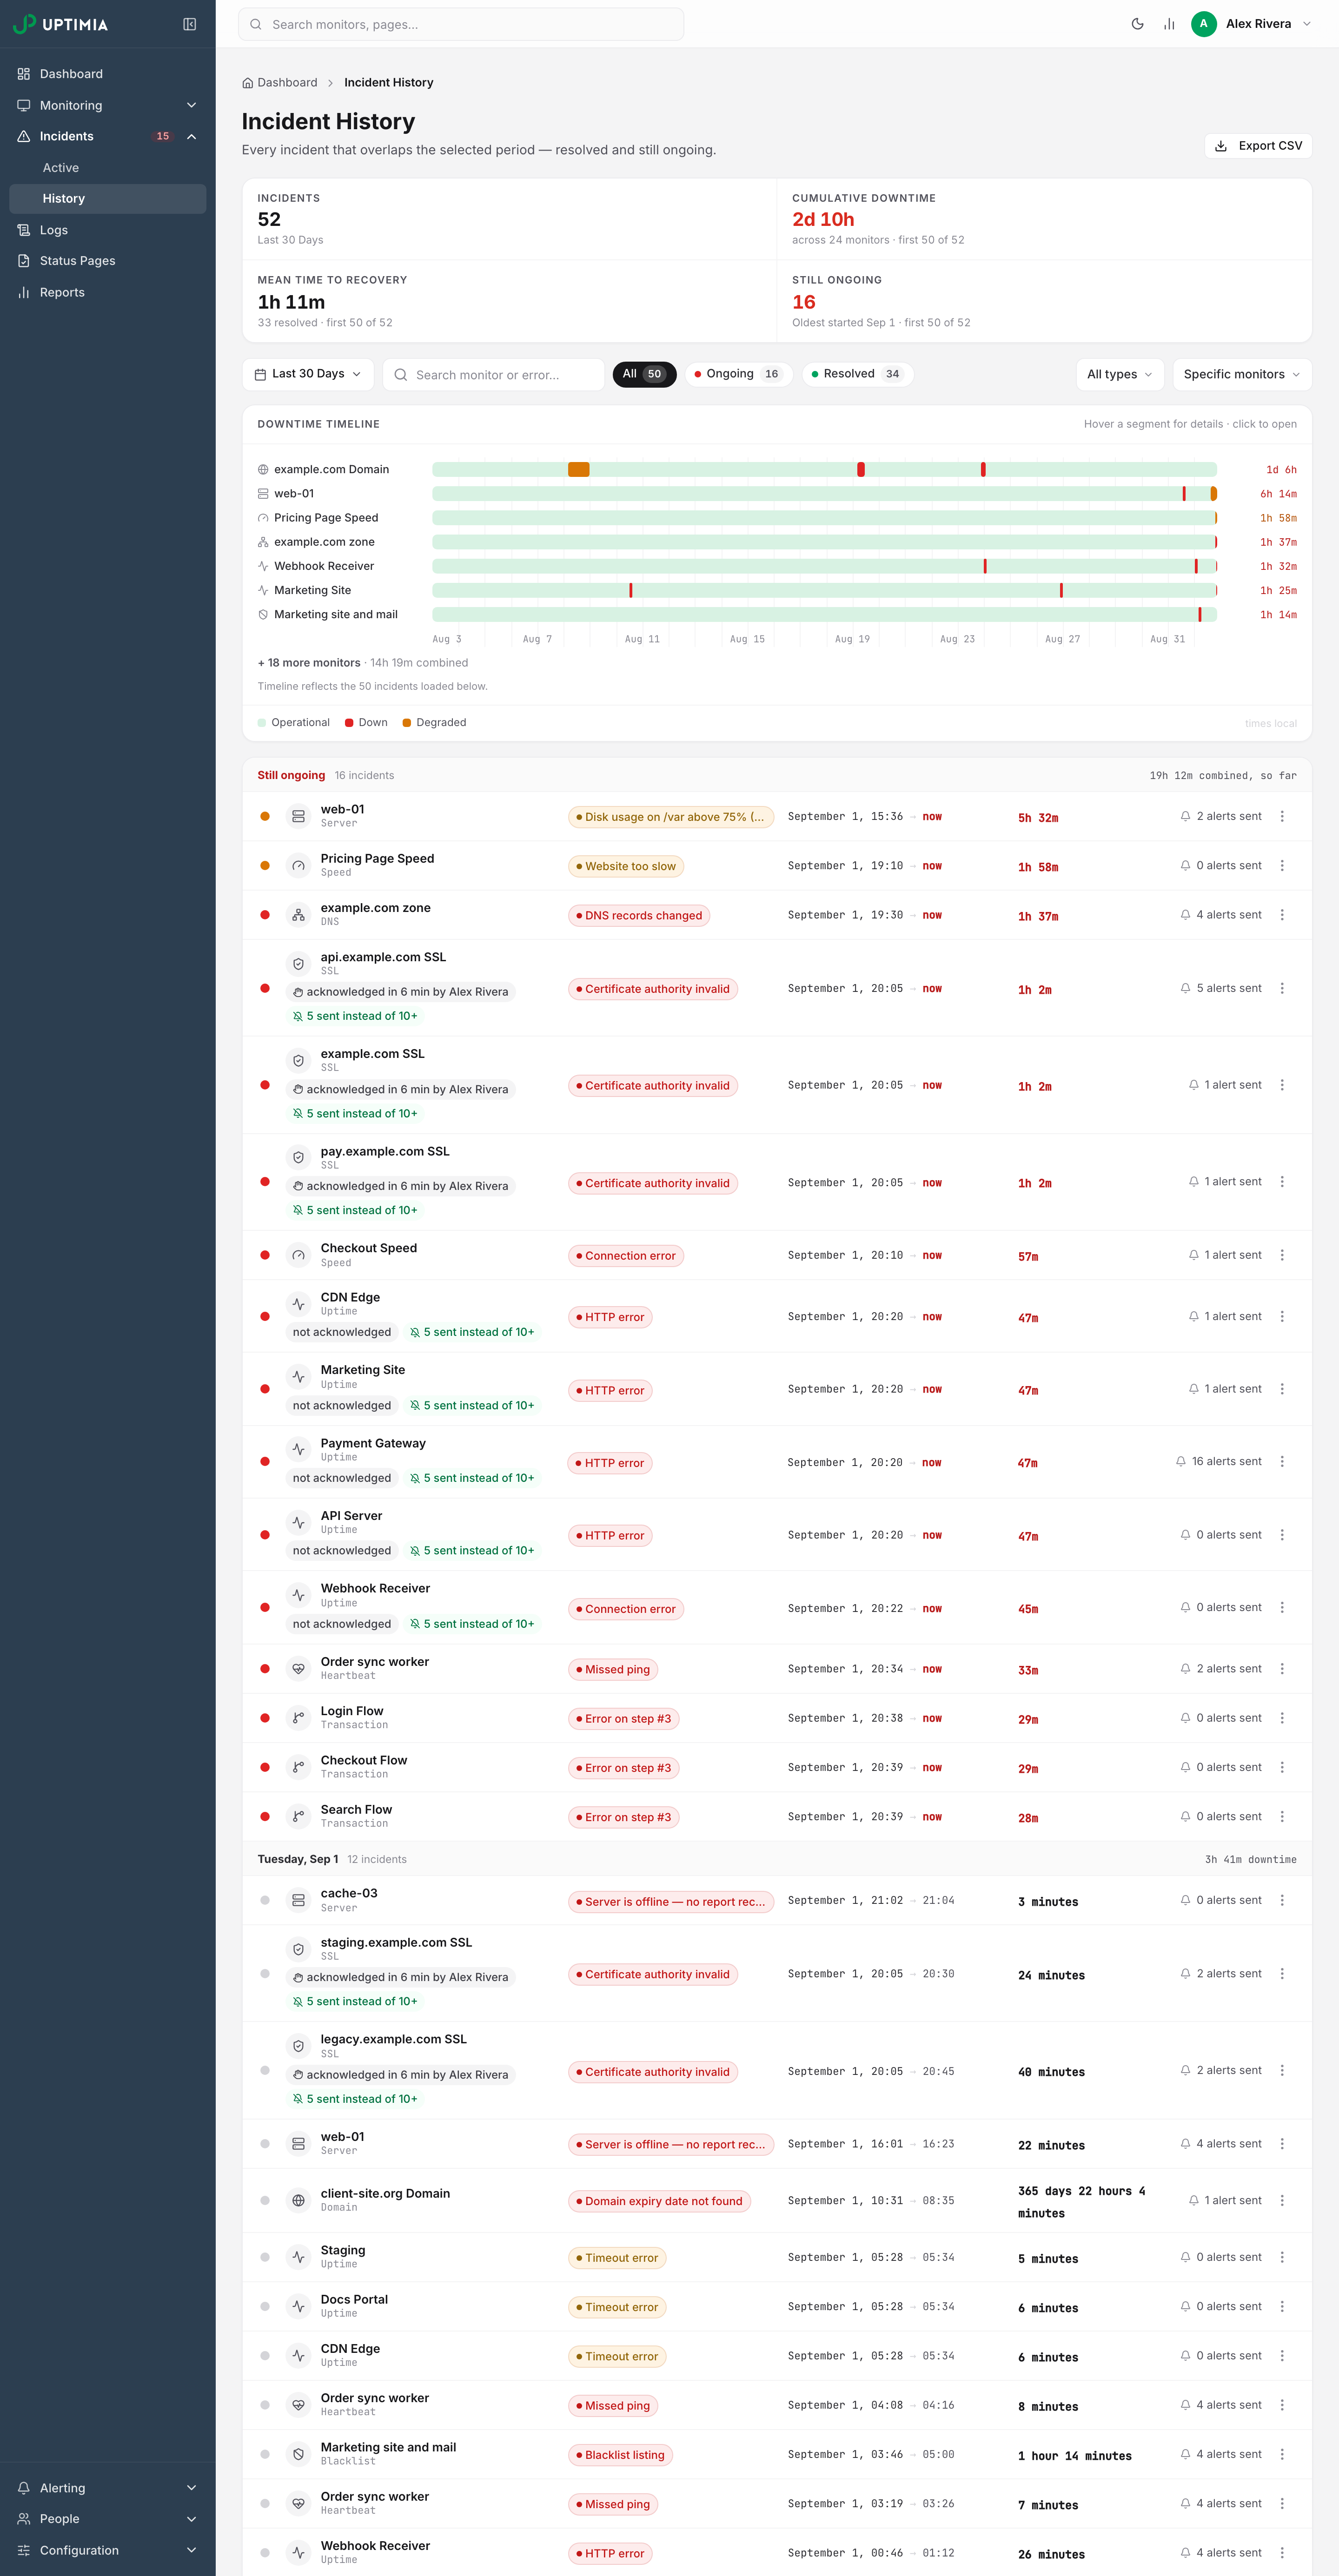Open the All types dropdown
The width and height of the screenshot is (1339, 2576).
[1119, 374]
